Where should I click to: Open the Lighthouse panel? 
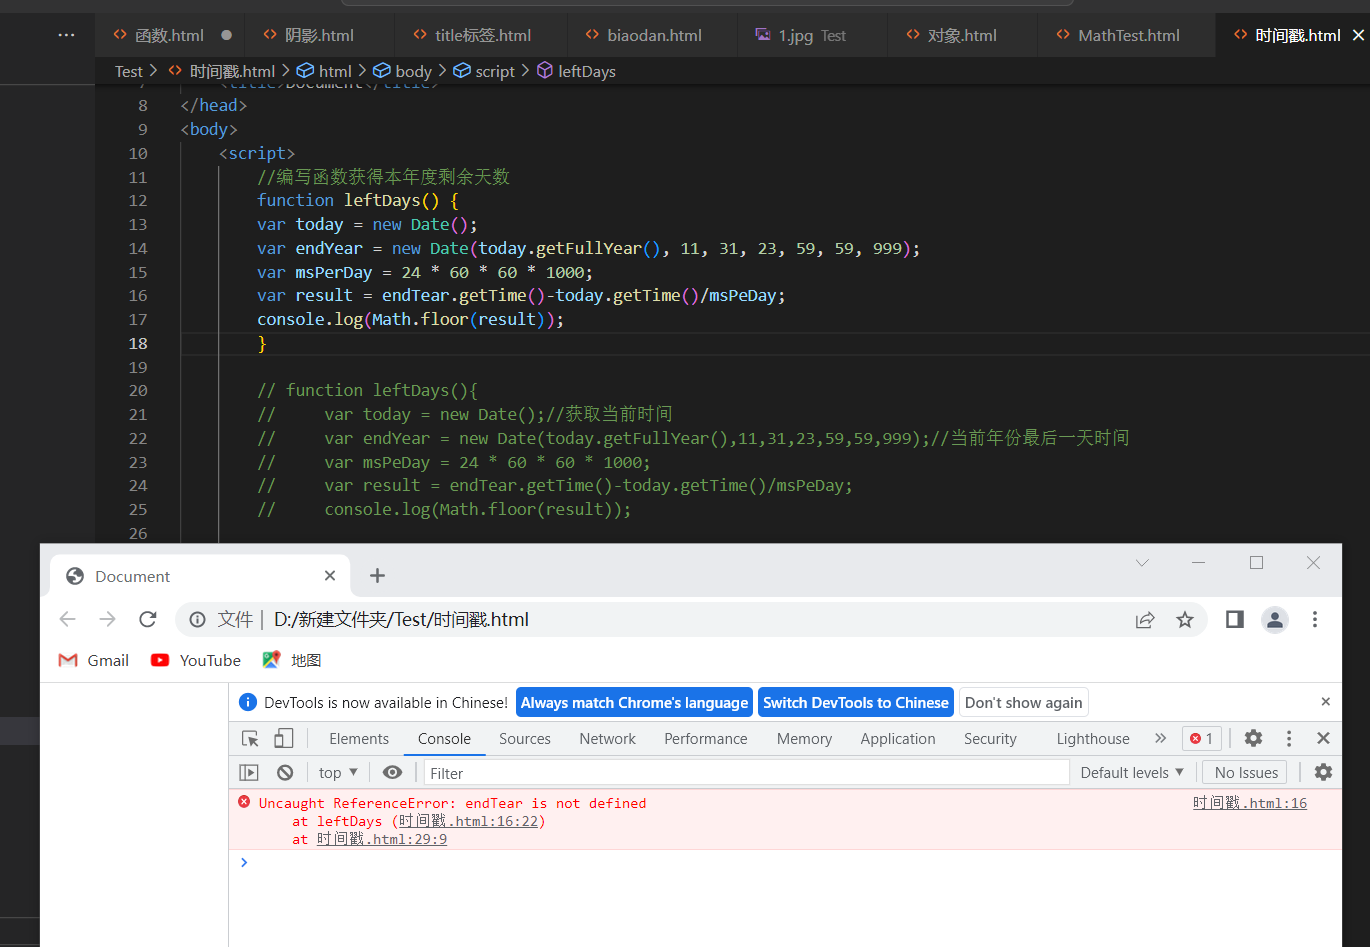click(x=1093, y=739)
